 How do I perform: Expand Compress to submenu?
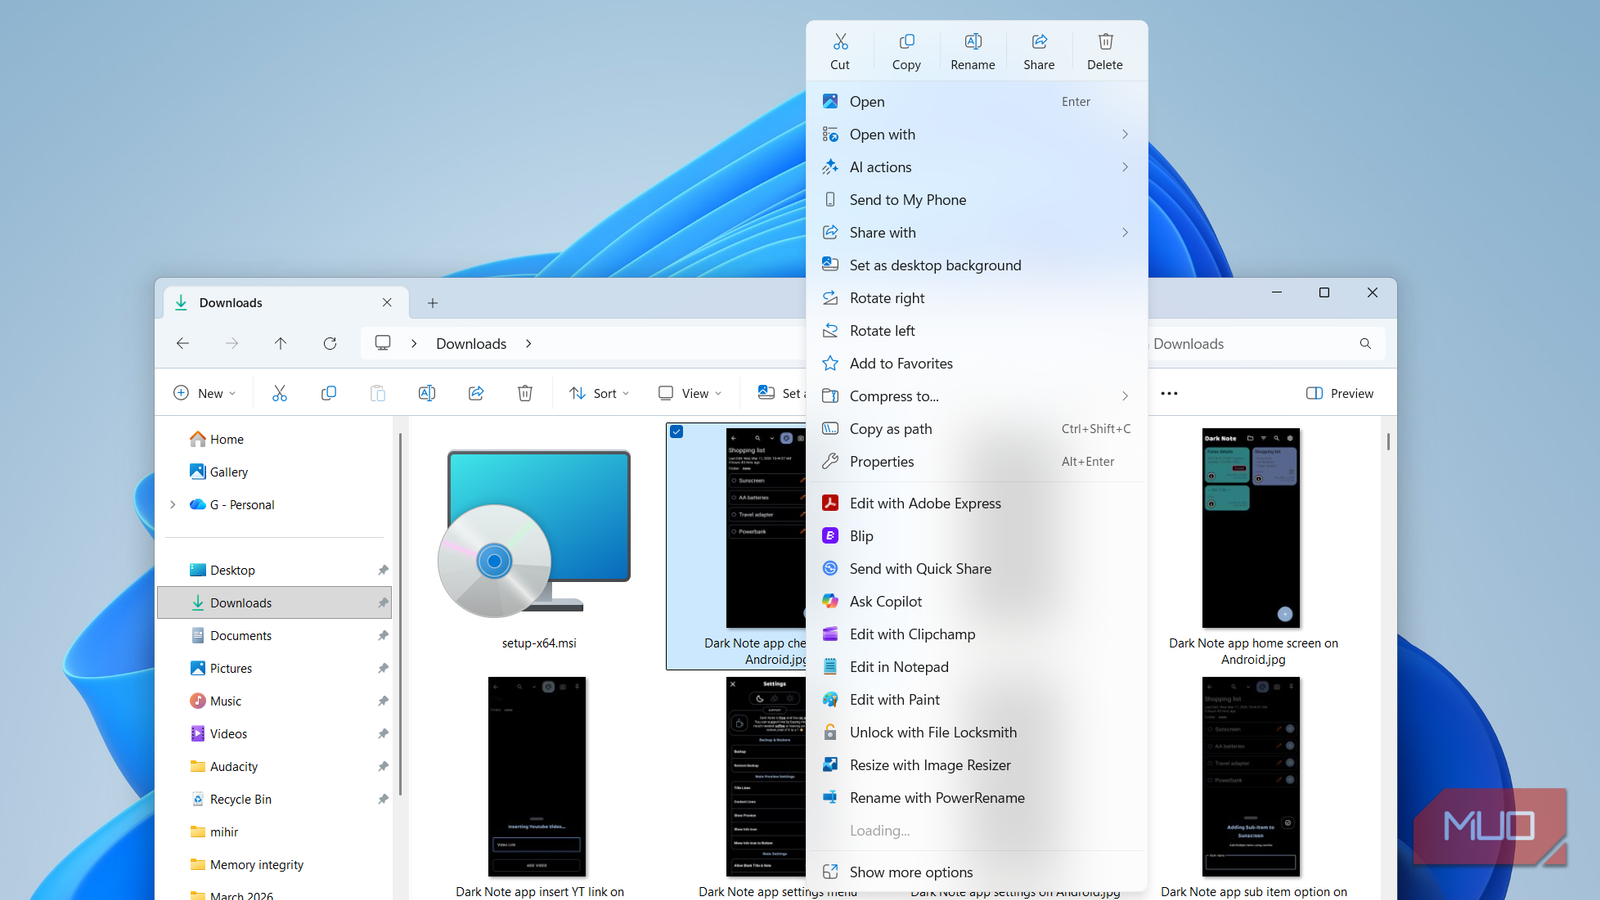click(x=977, y=396)
